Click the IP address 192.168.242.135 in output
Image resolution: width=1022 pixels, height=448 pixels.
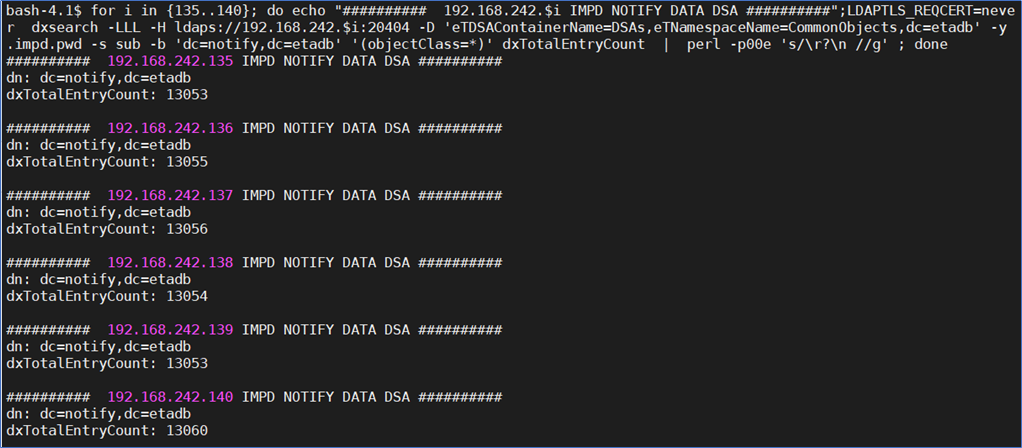170,61
